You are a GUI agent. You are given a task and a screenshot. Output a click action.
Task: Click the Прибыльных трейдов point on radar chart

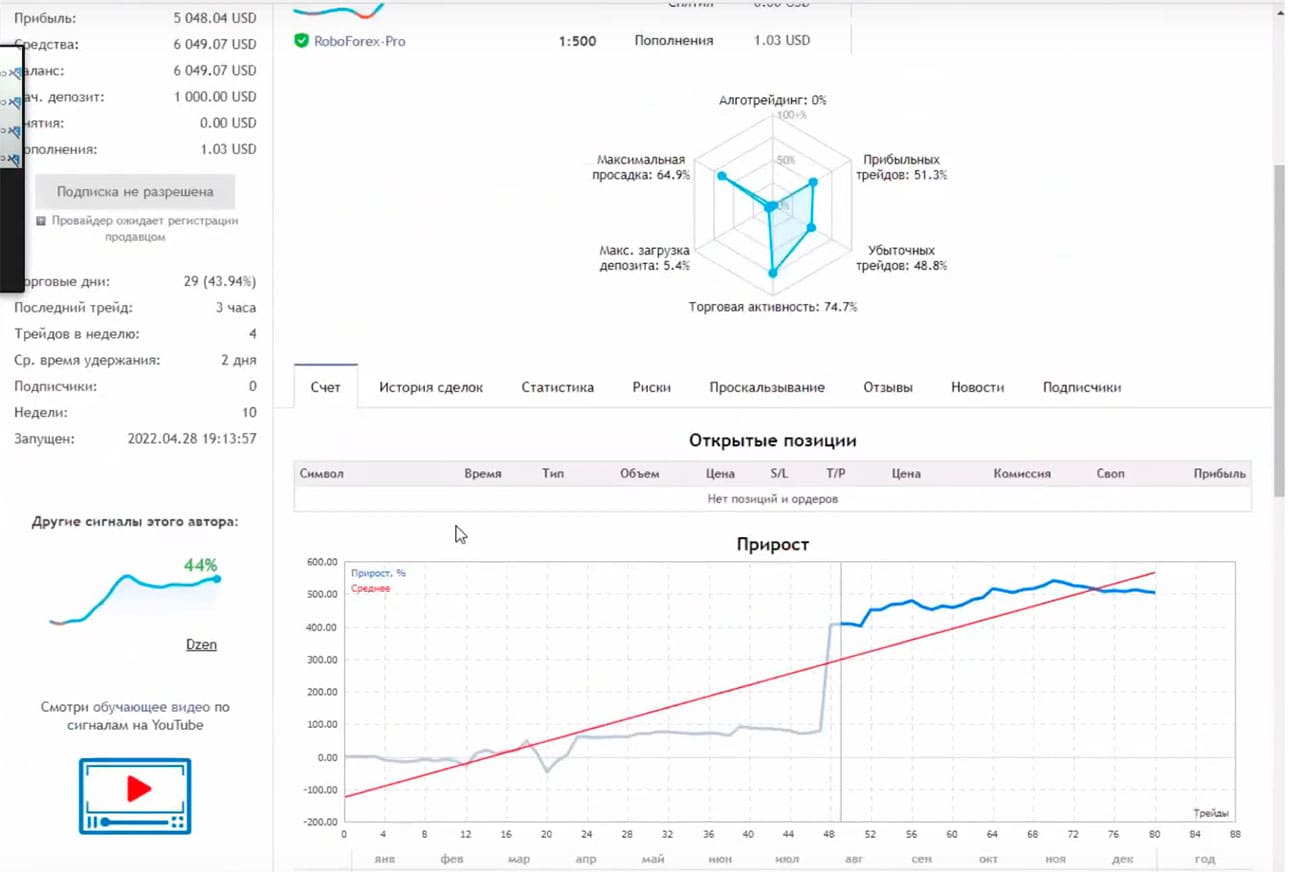tap(813, 182)
